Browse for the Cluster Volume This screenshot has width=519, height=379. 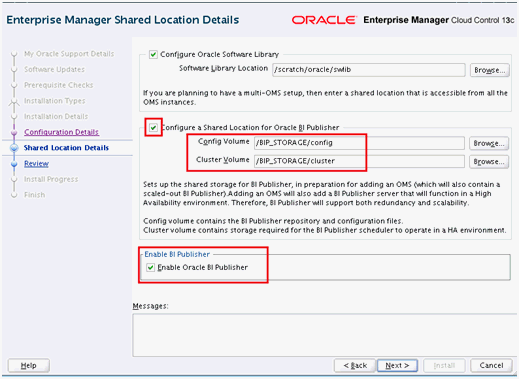coord(489,161)
